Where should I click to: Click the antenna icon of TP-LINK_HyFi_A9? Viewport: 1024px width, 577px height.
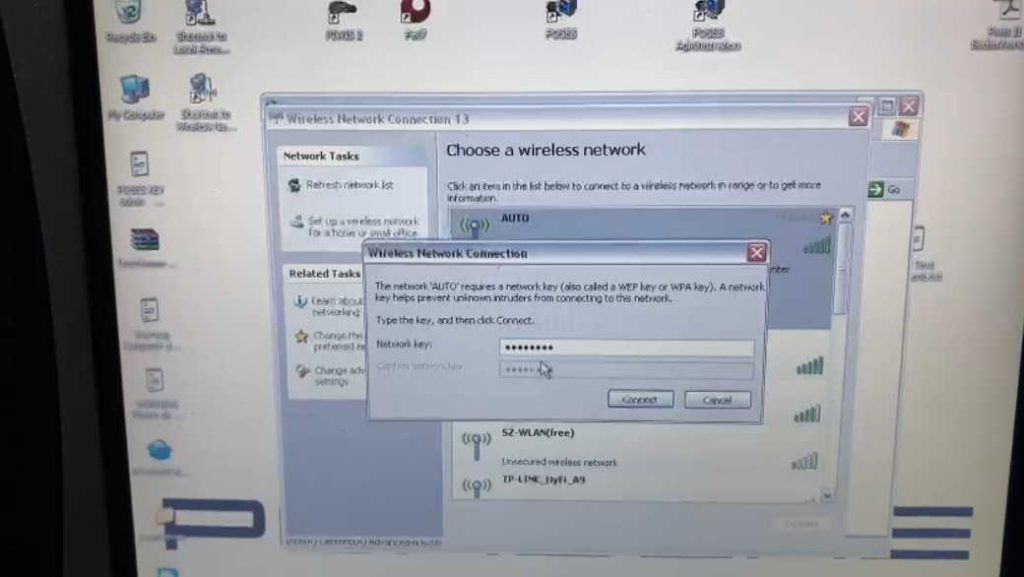pyautogui.click(x=476, y=487)
